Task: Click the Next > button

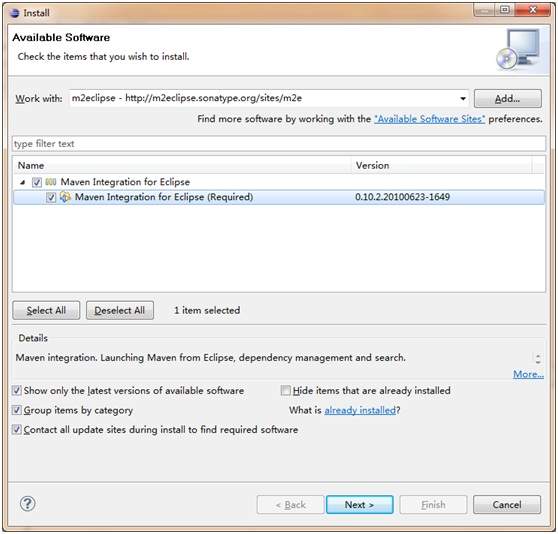Action: pyautogui.click(x=360, y=504)
